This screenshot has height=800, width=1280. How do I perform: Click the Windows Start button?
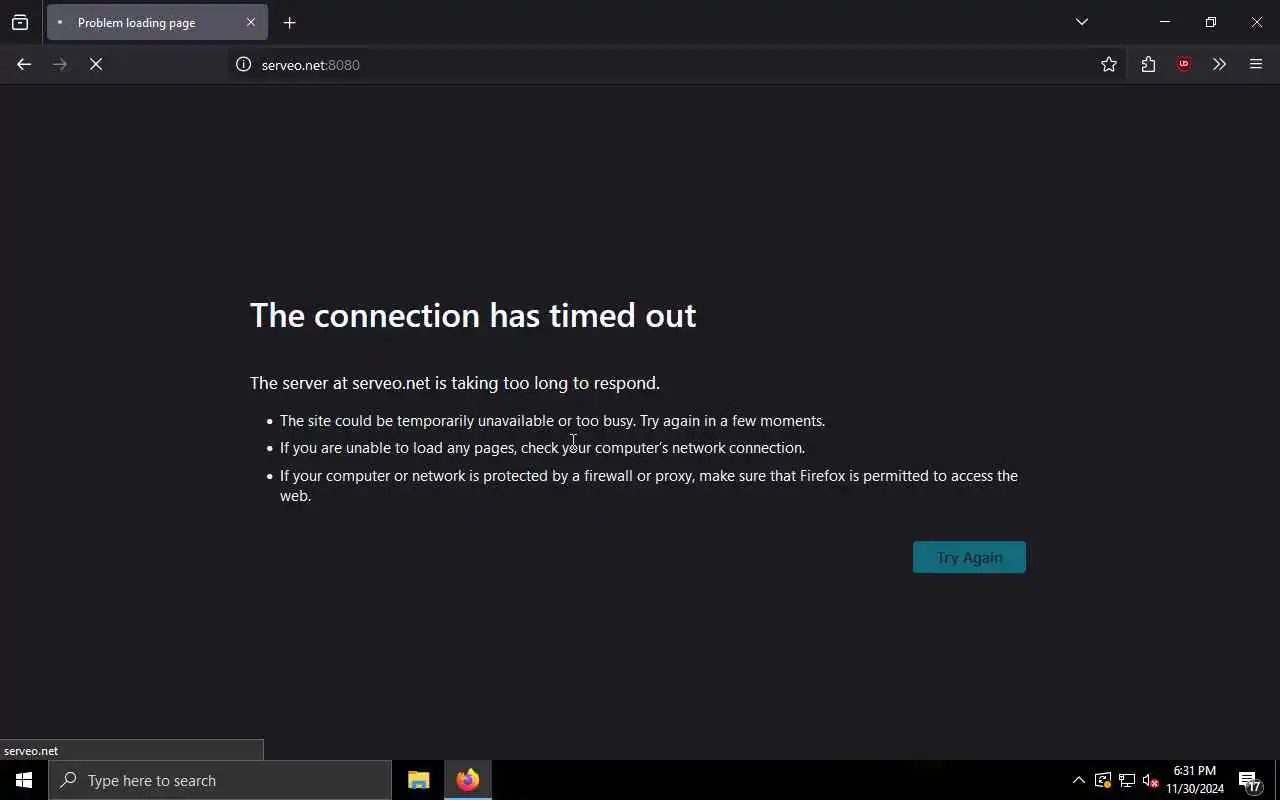coord(24,780)
